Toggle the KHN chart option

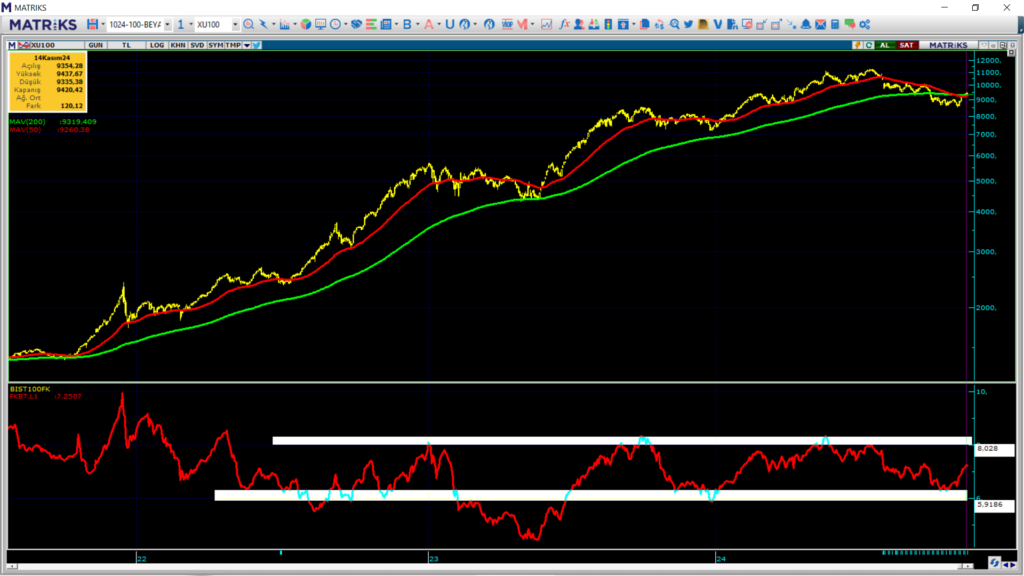tap(177, 45)
